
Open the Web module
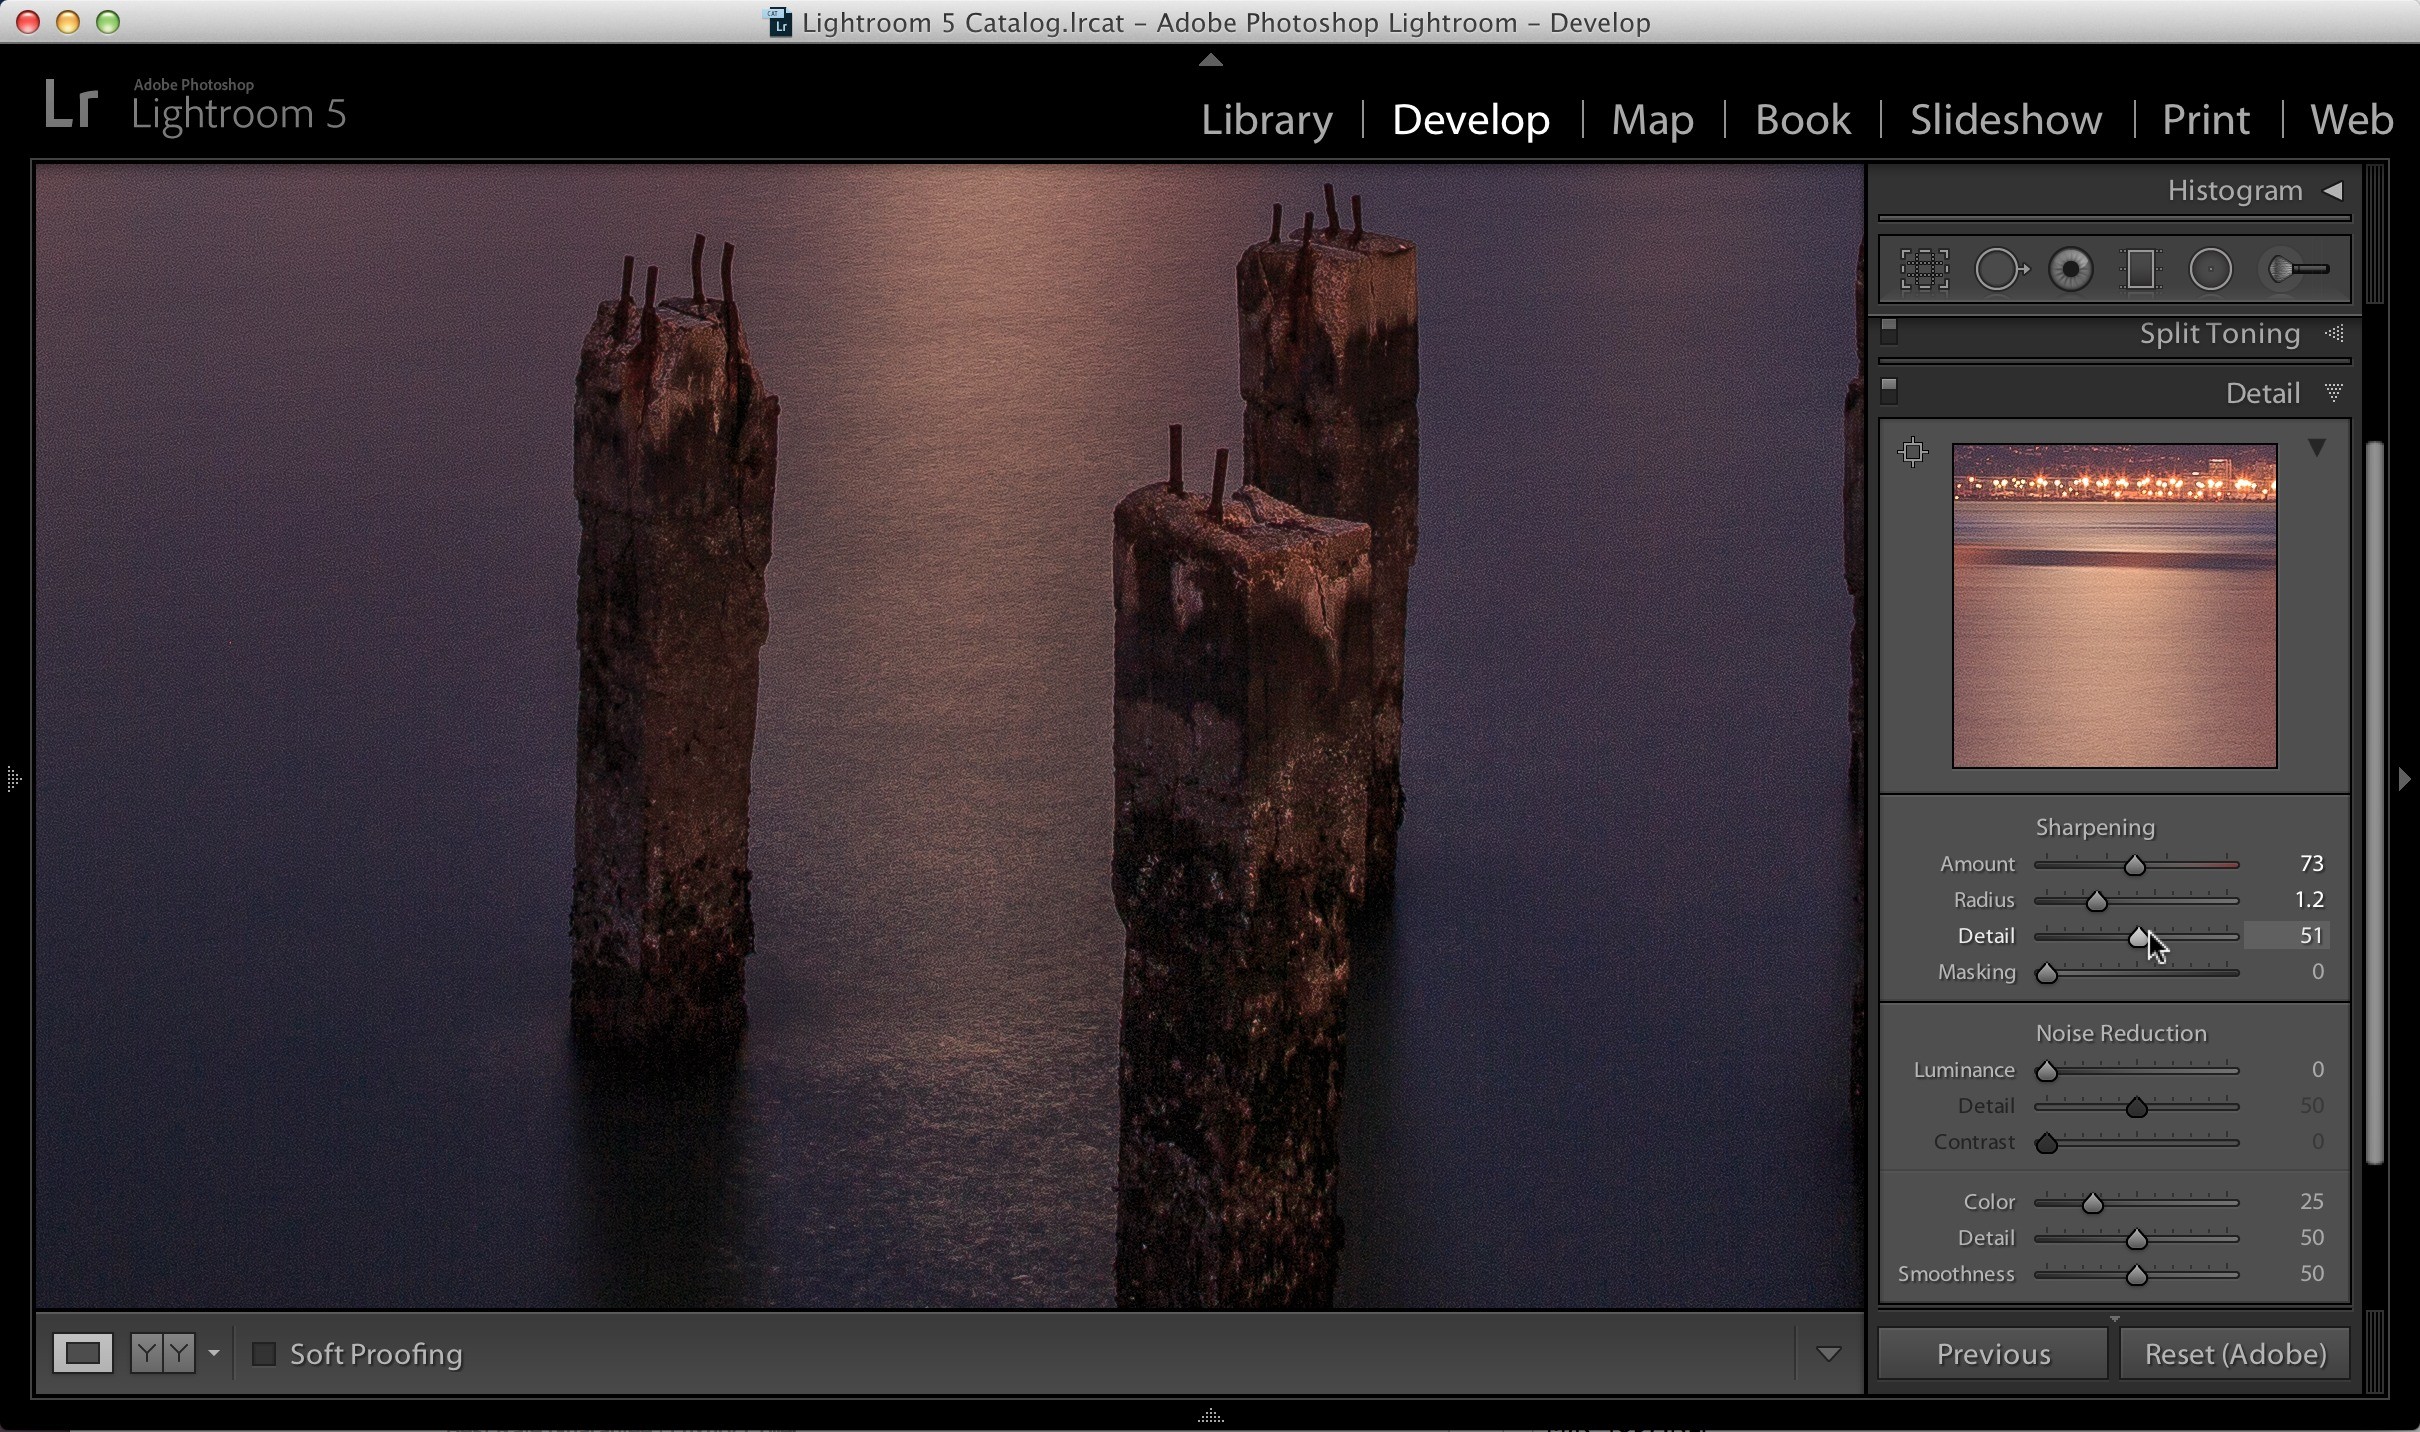2351,120
